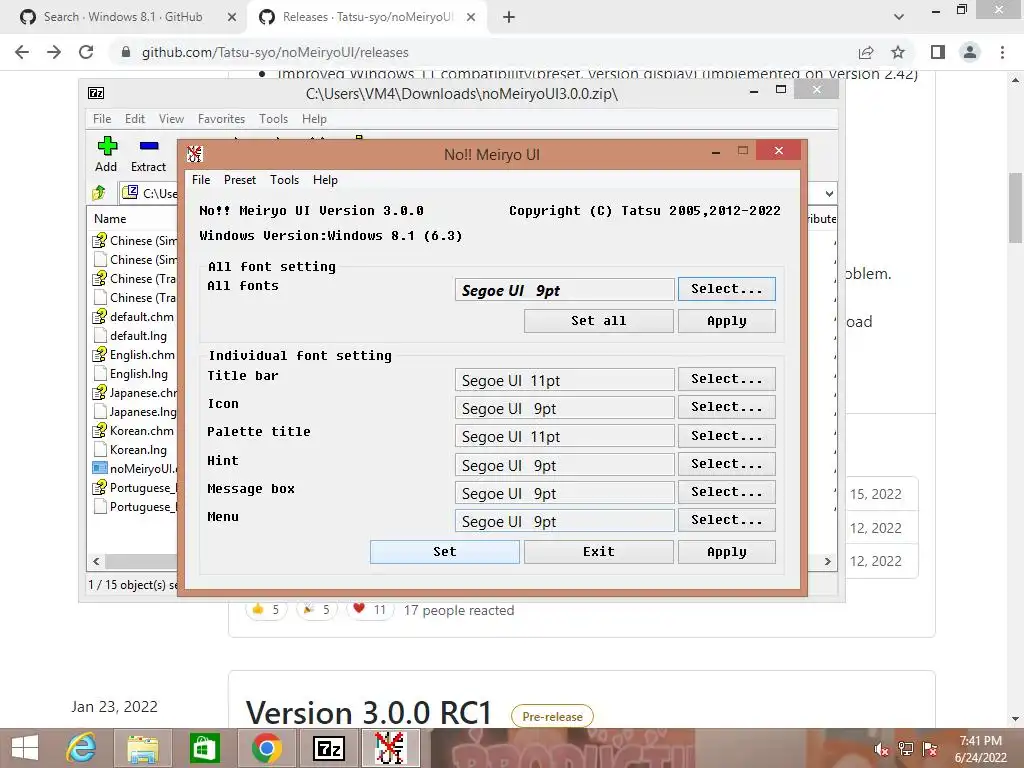The image size is (1024, 768).
Task: Click the bottom Apply button
Action: [x=726, y=552]
